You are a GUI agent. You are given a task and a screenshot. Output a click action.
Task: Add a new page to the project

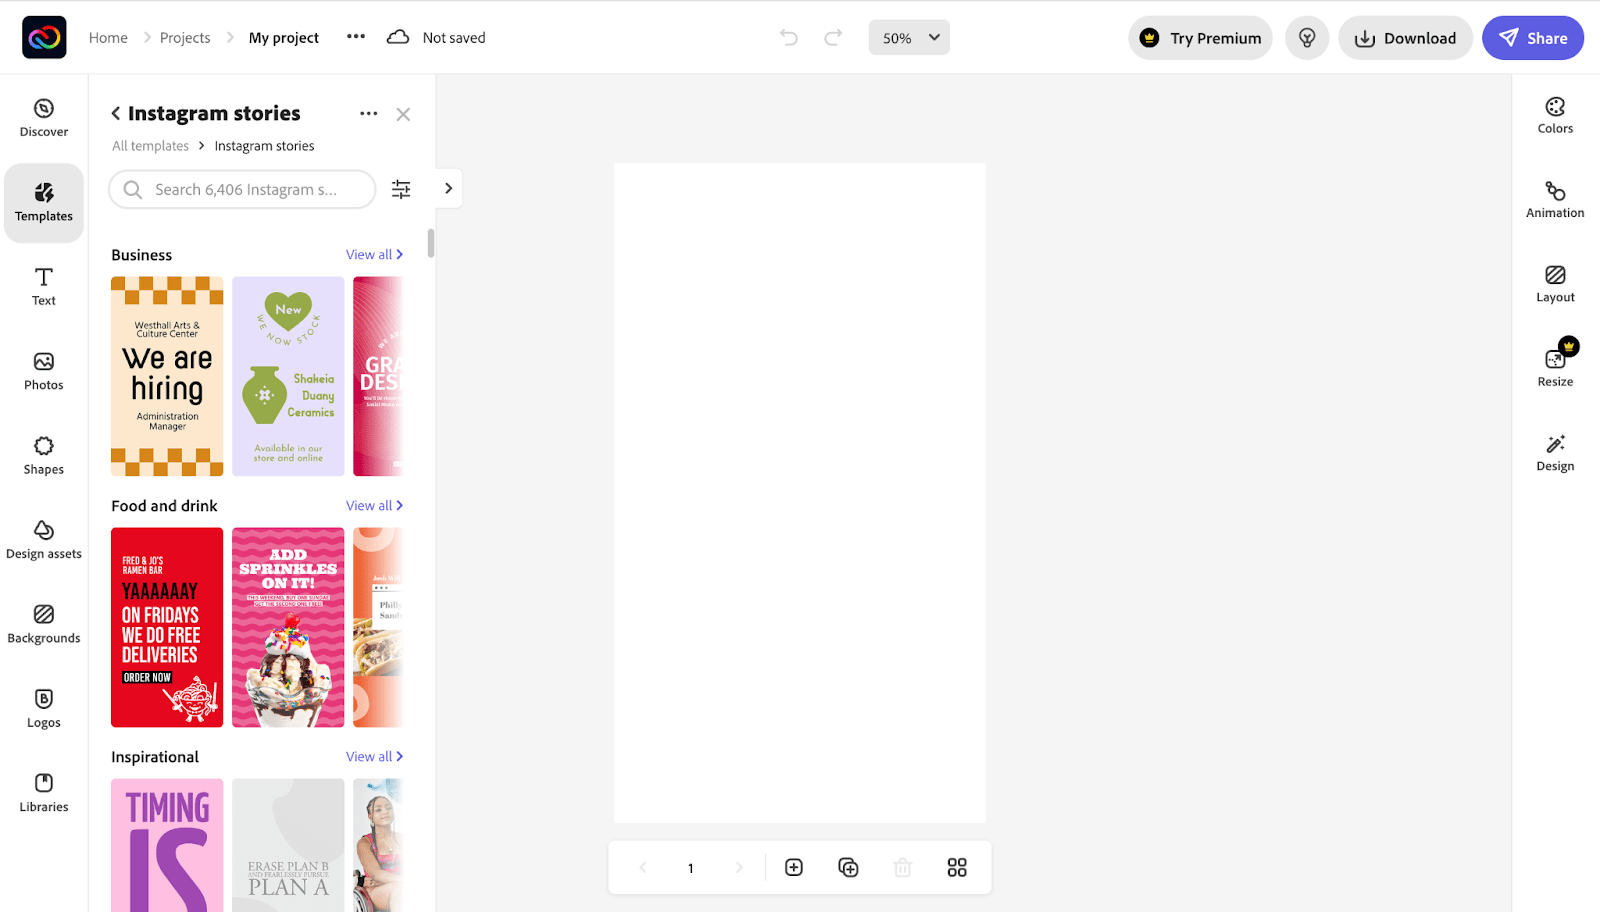coord(793,867)
